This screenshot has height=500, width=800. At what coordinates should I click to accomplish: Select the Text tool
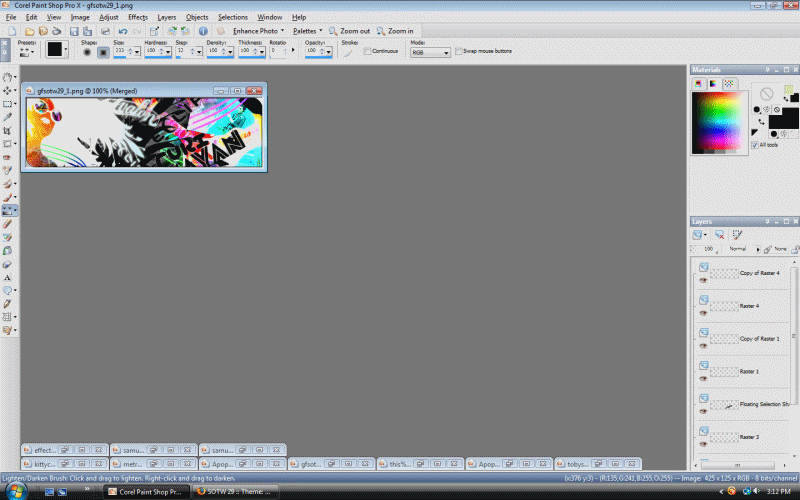[x=7, y=278]
